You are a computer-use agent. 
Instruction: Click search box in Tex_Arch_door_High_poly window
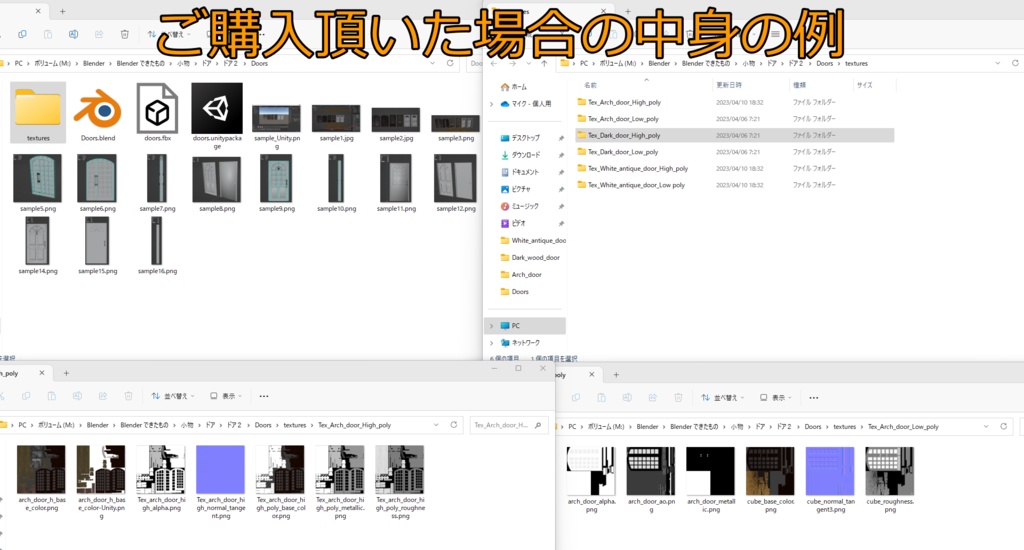508,425
